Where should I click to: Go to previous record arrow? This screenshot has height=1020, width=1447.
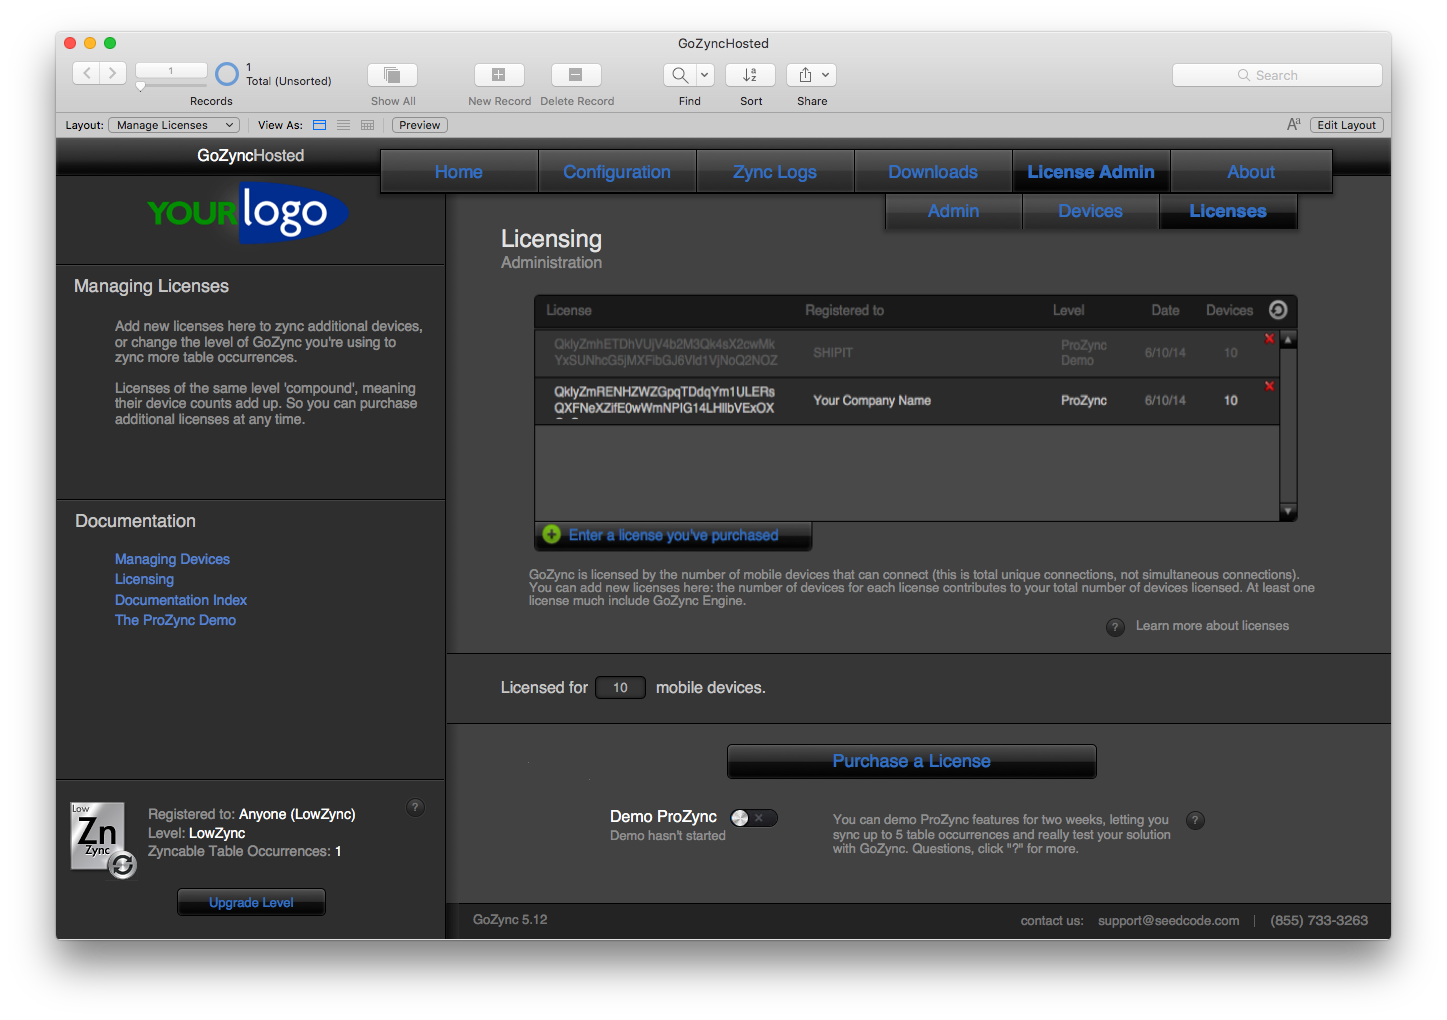[x=87, y=73]
